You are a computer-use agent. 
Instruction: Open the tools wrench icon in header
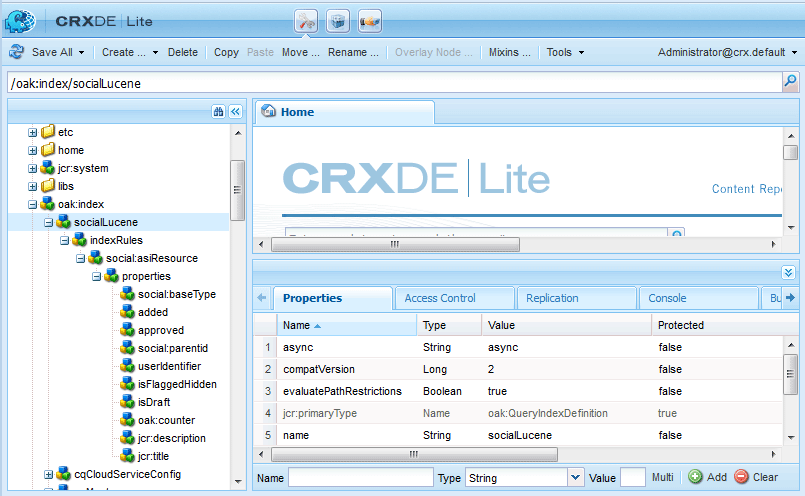coord(306,22)
